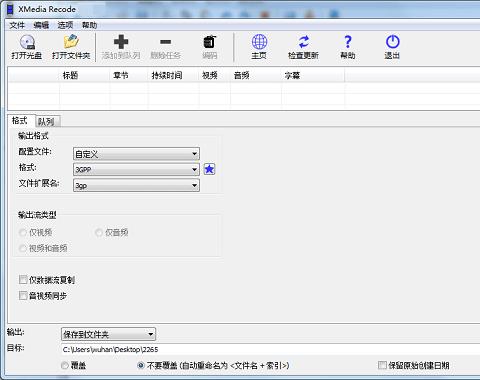
Task: Switch to the Format (格式) tab
Action: [x=20, y=121]
